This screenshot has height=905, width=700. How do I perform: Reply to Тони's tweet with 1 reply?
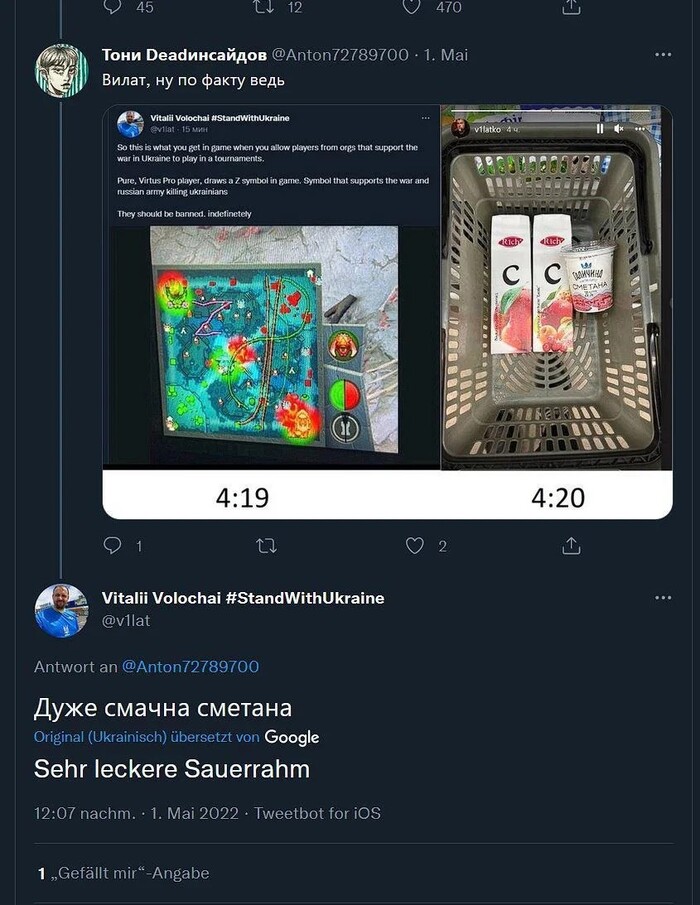pyautogui.click(x=113, y=546)
